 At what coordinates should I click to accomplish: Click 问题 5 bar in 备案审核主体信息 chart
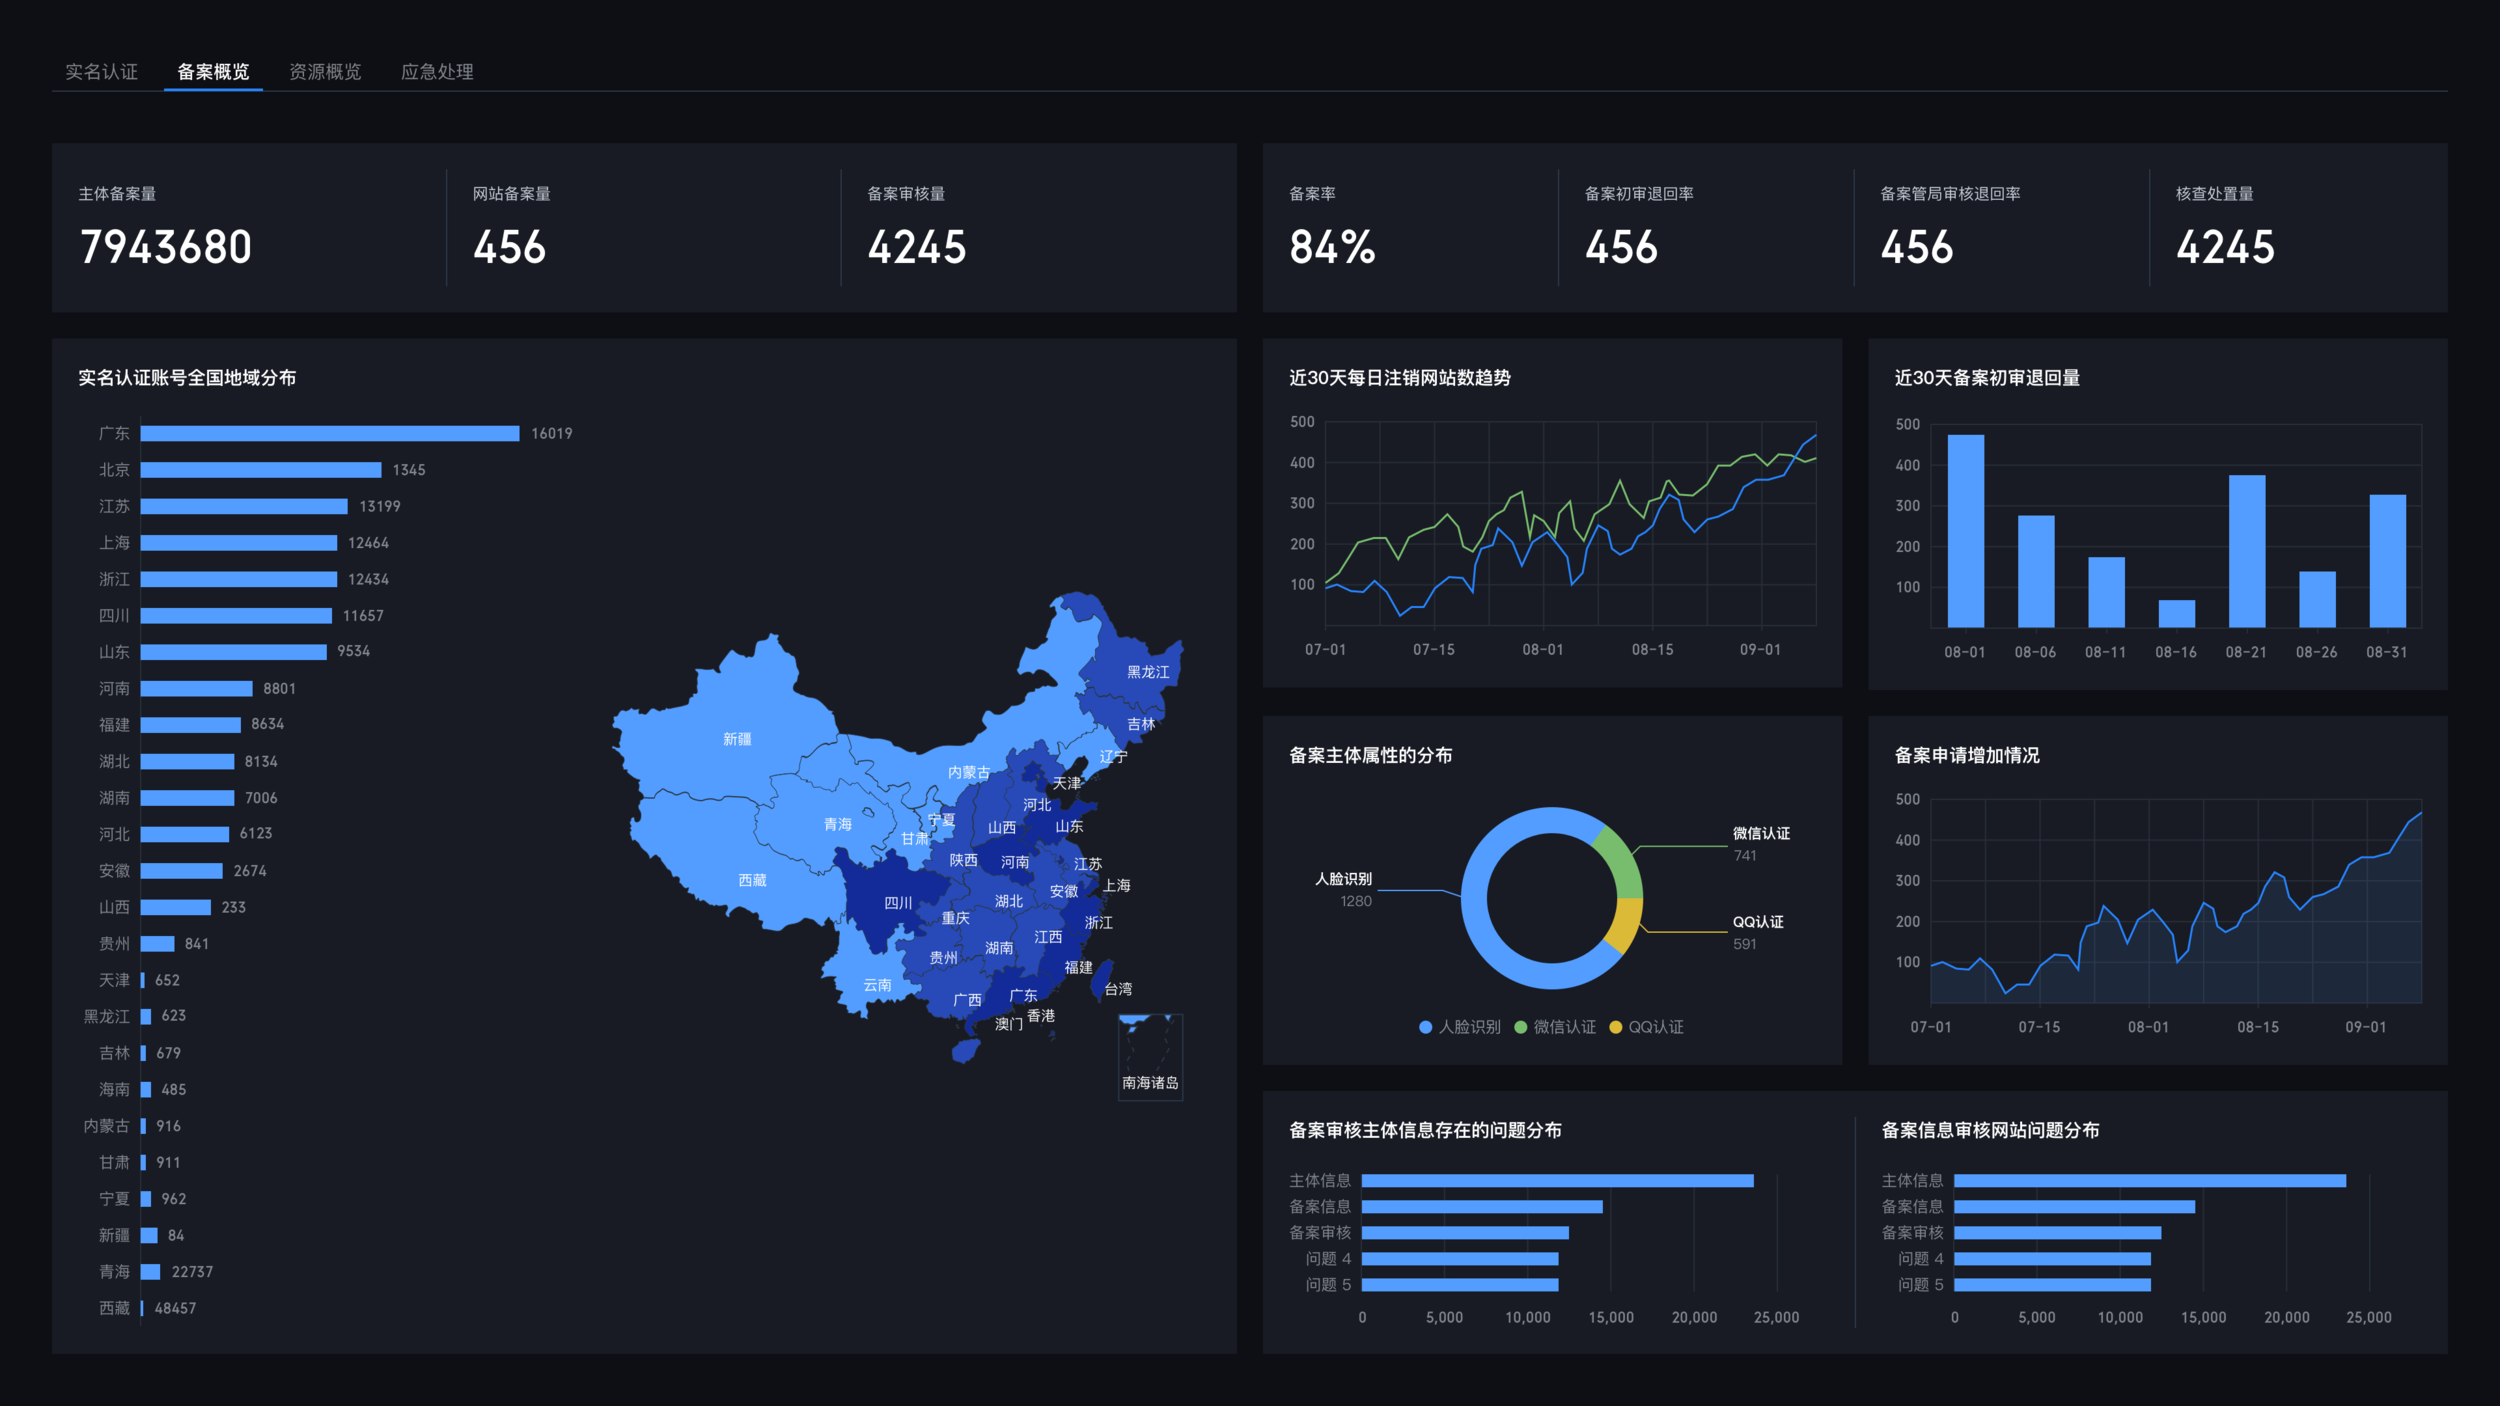pos(1460,1285)
